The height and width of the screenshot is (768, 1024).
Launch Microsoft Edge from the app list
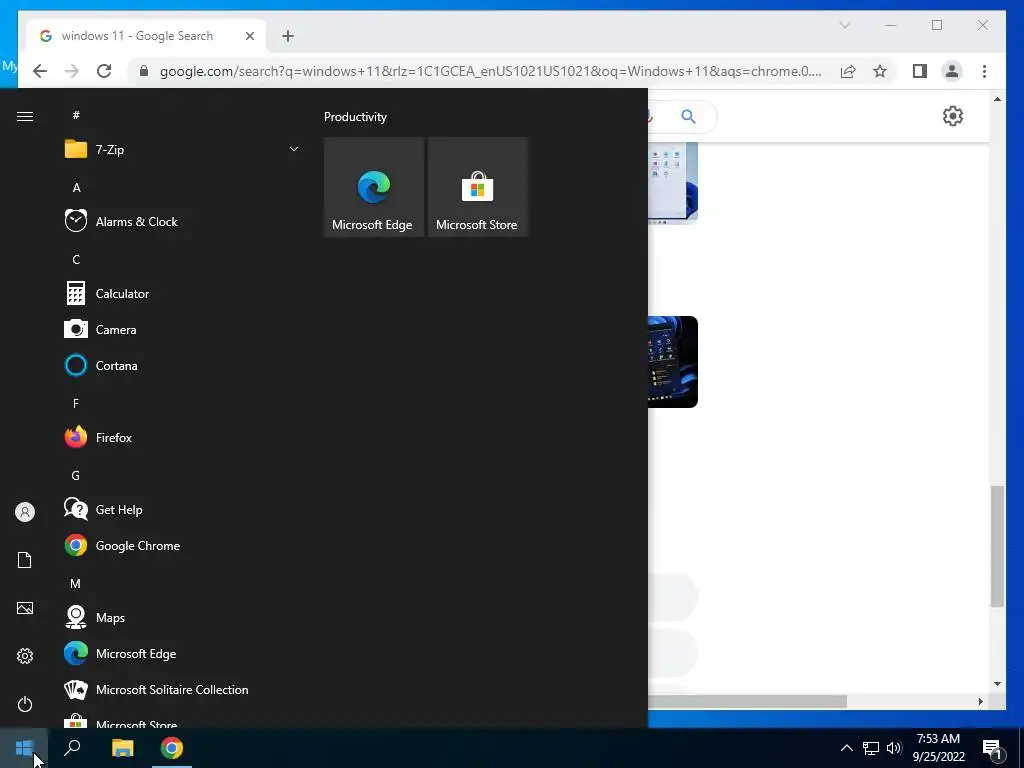(x=182, y=653)
